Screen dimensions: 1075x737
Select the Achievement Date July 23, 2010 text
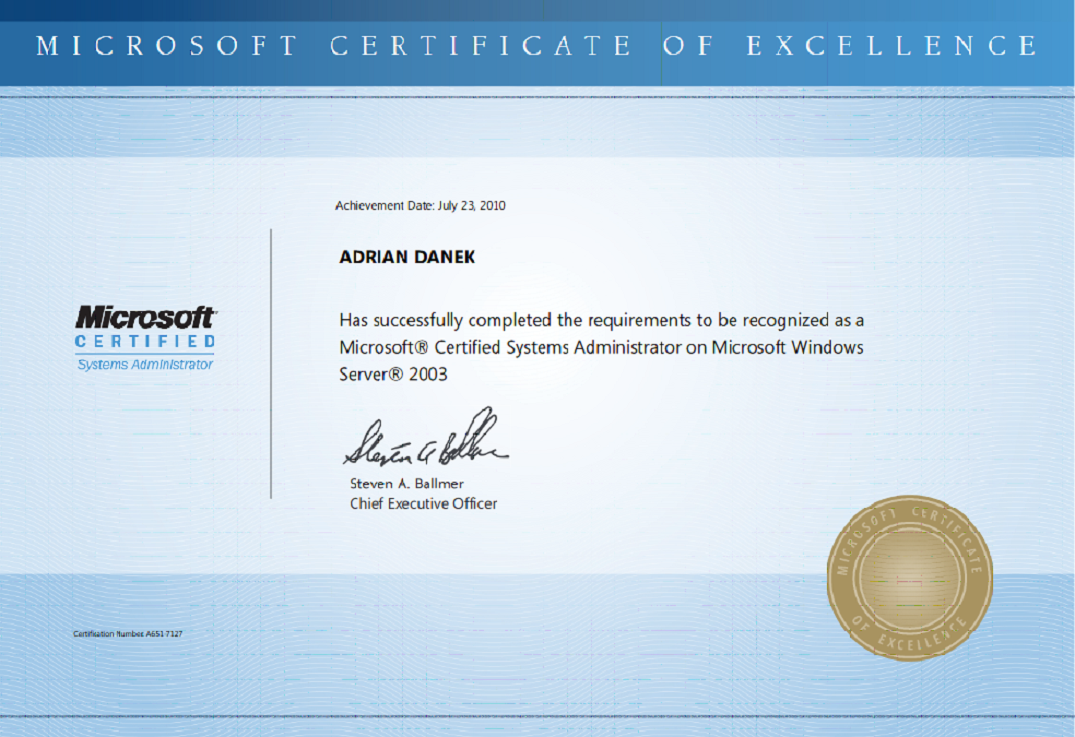[x=420, y=206]
